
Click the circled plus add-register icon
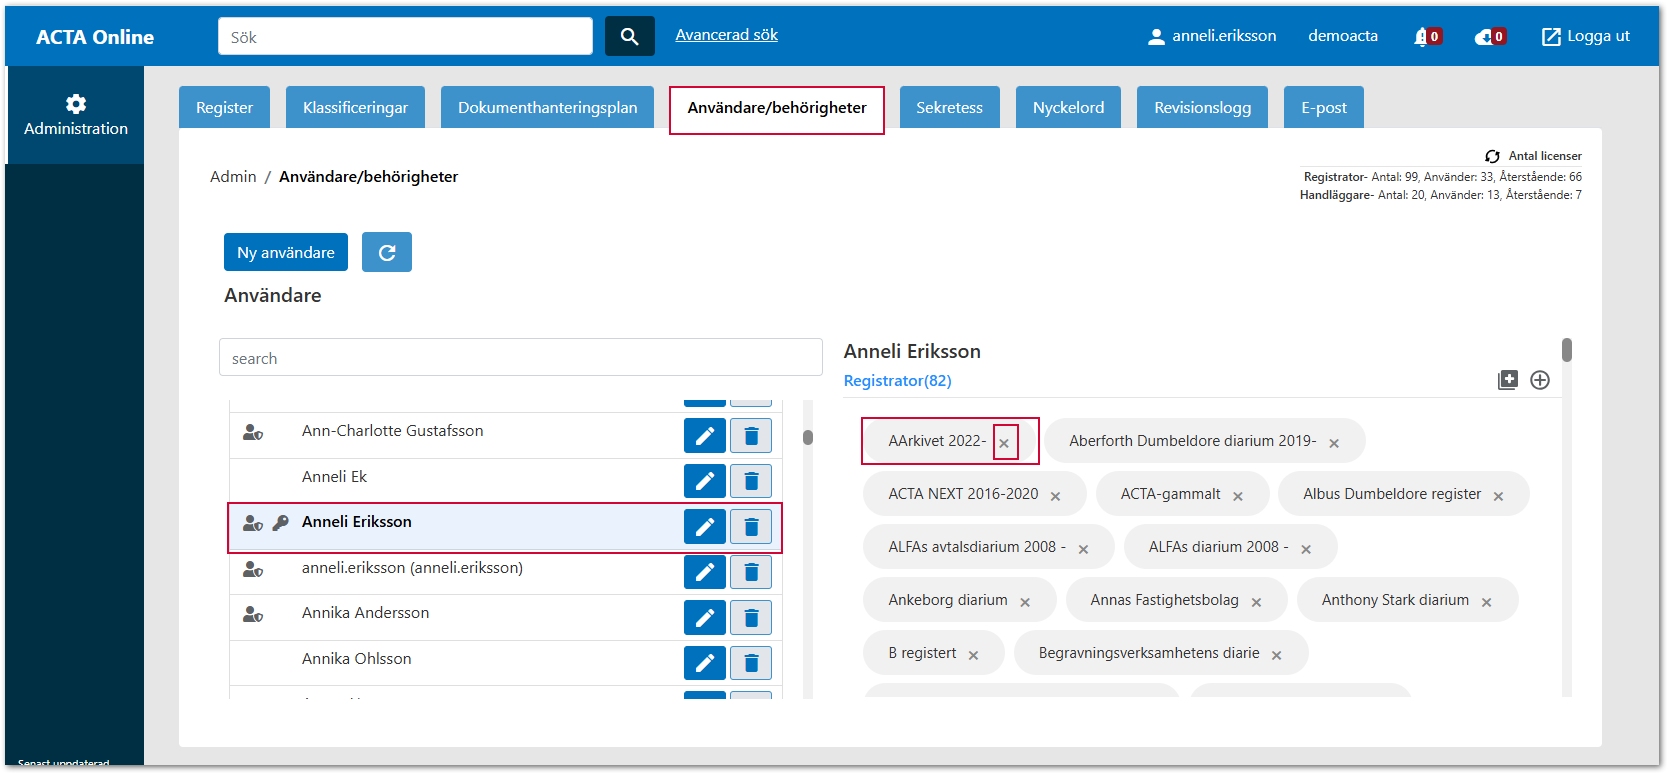pyautogui.click(x=1540, y=380)
